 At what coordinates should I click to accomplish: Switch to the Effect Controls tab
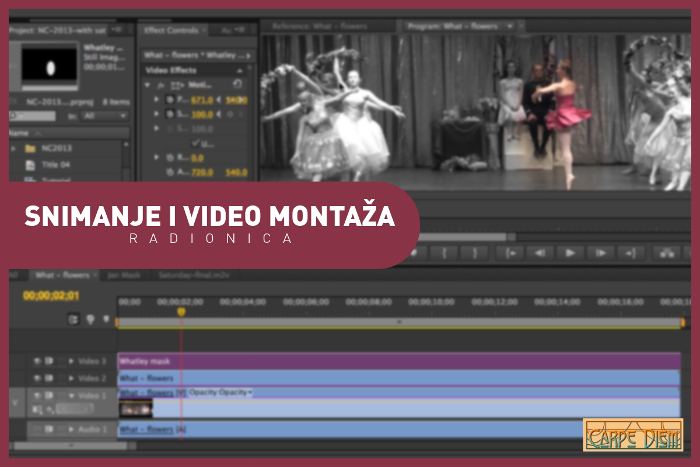(x=171, y=30)
